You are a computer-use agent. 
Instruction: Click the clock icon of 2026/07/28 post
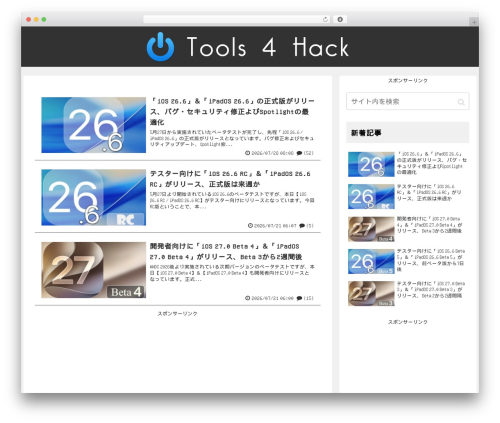pos(247,153)
